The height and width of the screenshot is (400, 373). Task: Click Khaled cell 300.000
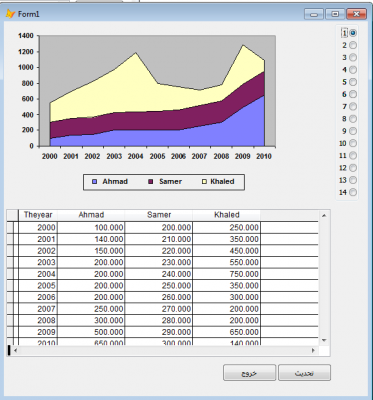[227, 297]
